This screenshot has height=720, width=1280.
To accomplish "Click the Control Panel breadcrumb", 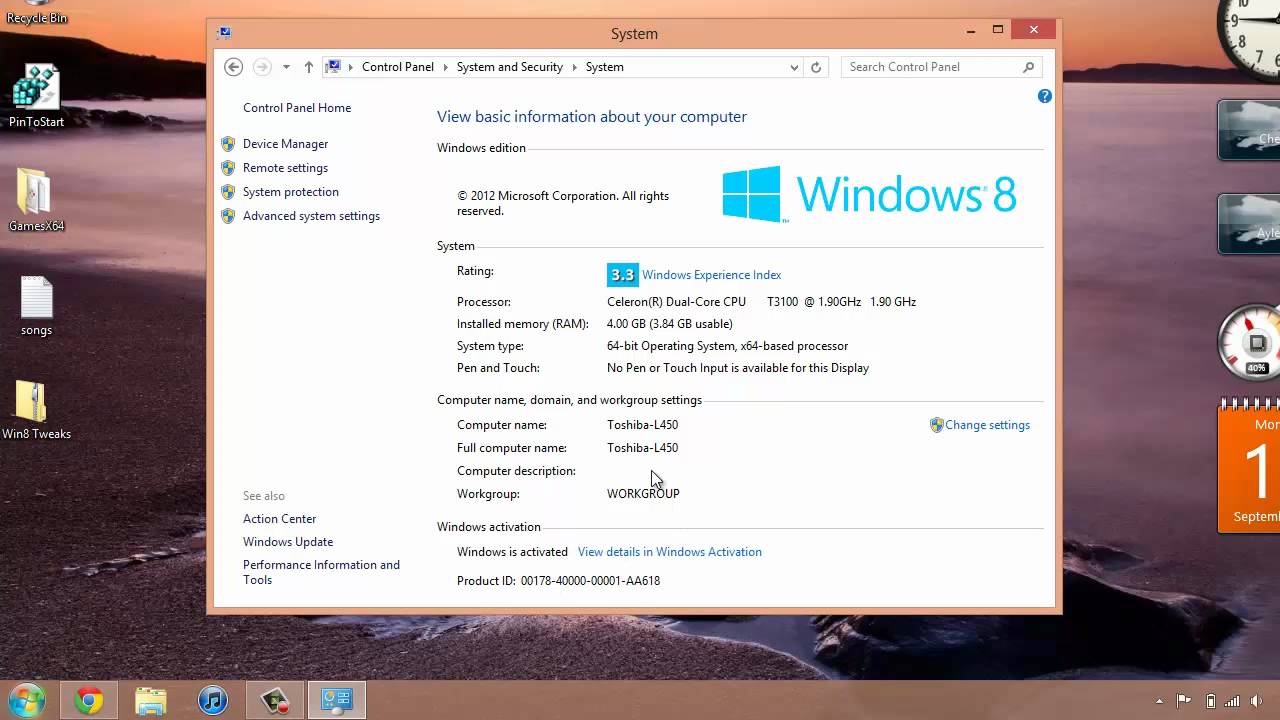I will 398,67.
